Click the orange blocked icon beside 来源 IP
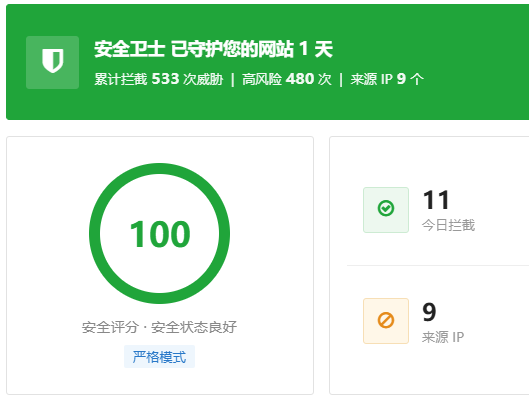Viewport: 529px width, 403px height. click(x=386, y=321)
